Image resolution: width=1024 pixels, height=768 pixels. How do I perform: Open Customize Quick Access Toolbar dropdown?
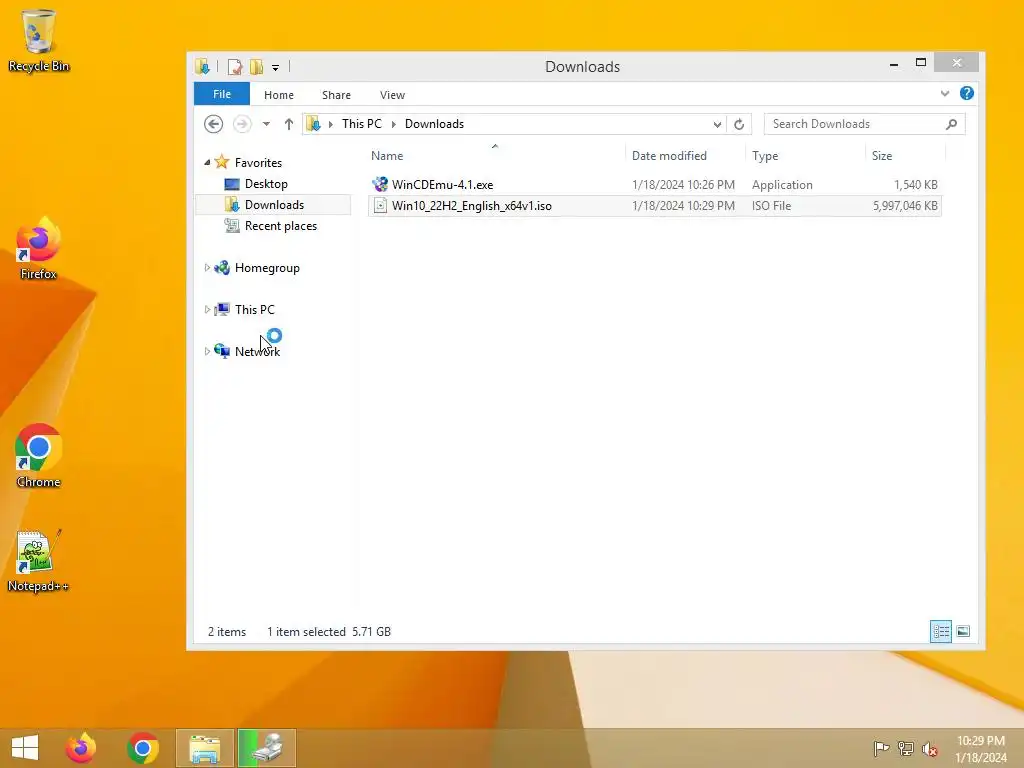[276, 67]
